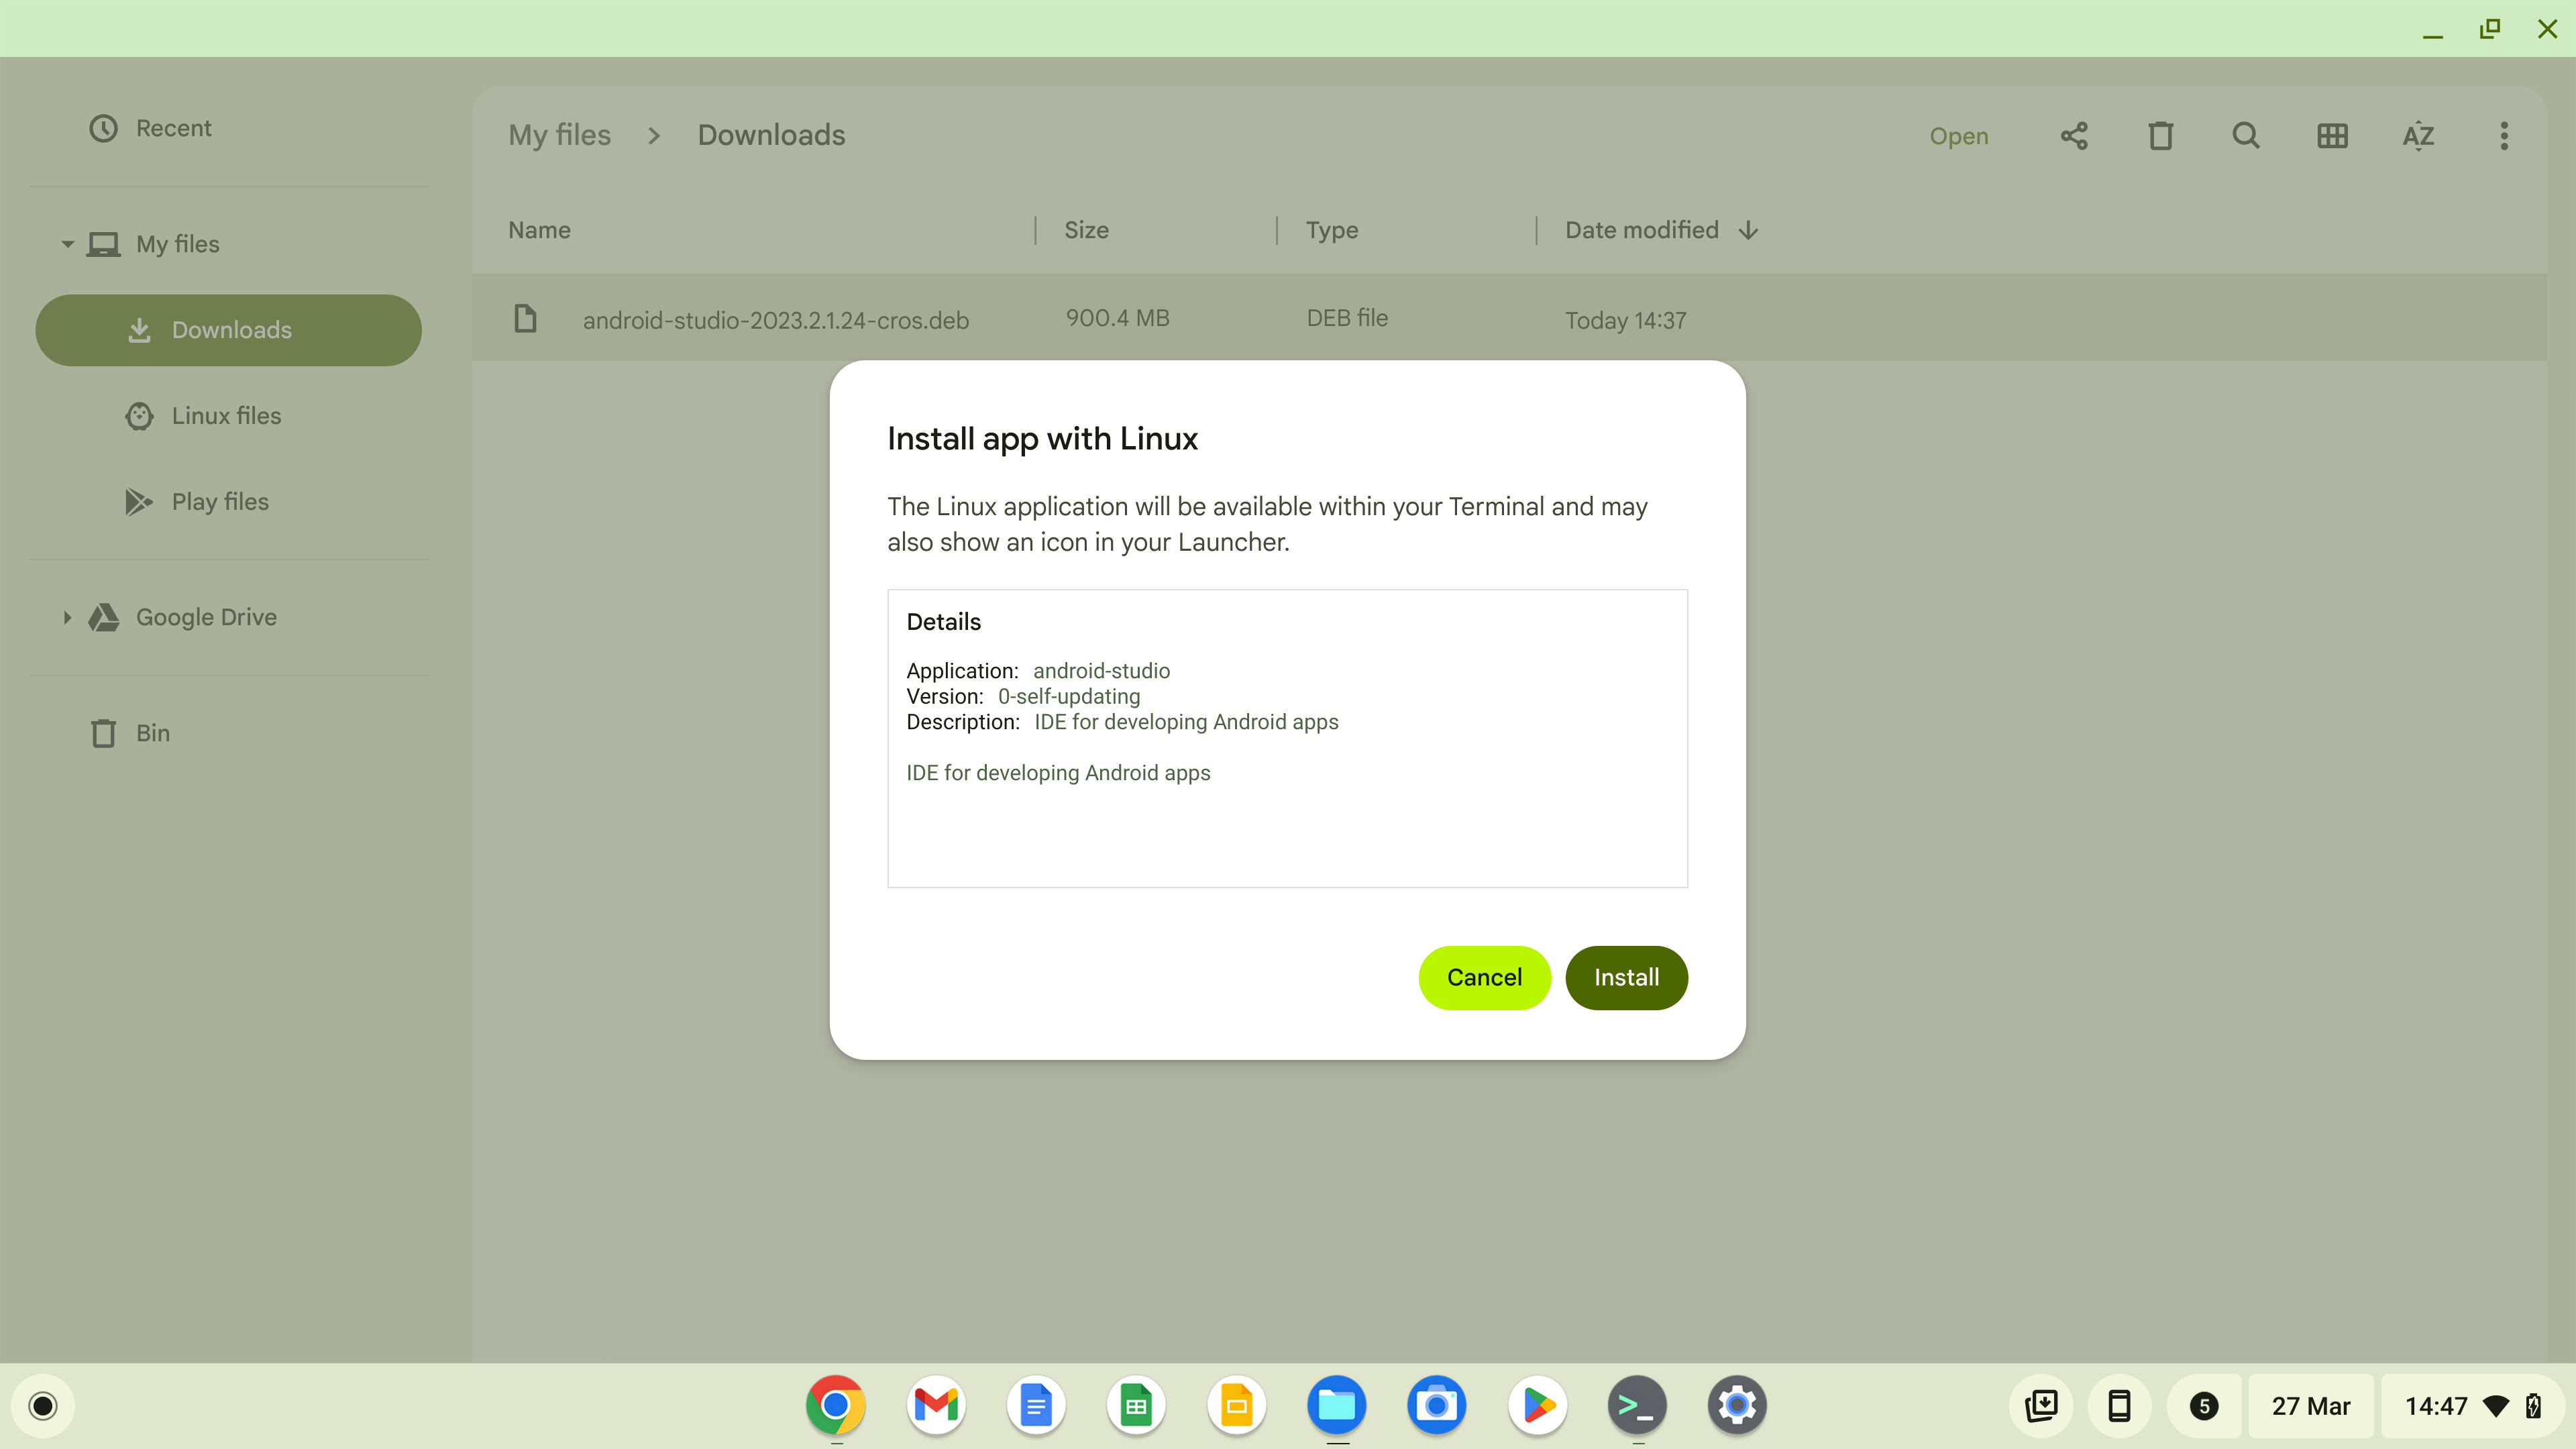
Task: Open ChromeOS Settings from the shelf
Action: pyautogui.click(x=1737, y=1405)
